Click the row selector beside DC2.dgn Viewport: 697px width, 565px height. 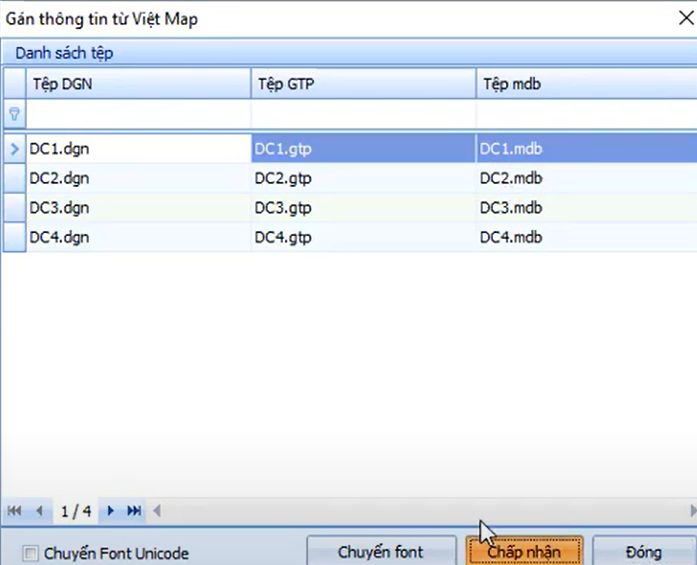tap(15, 178)
